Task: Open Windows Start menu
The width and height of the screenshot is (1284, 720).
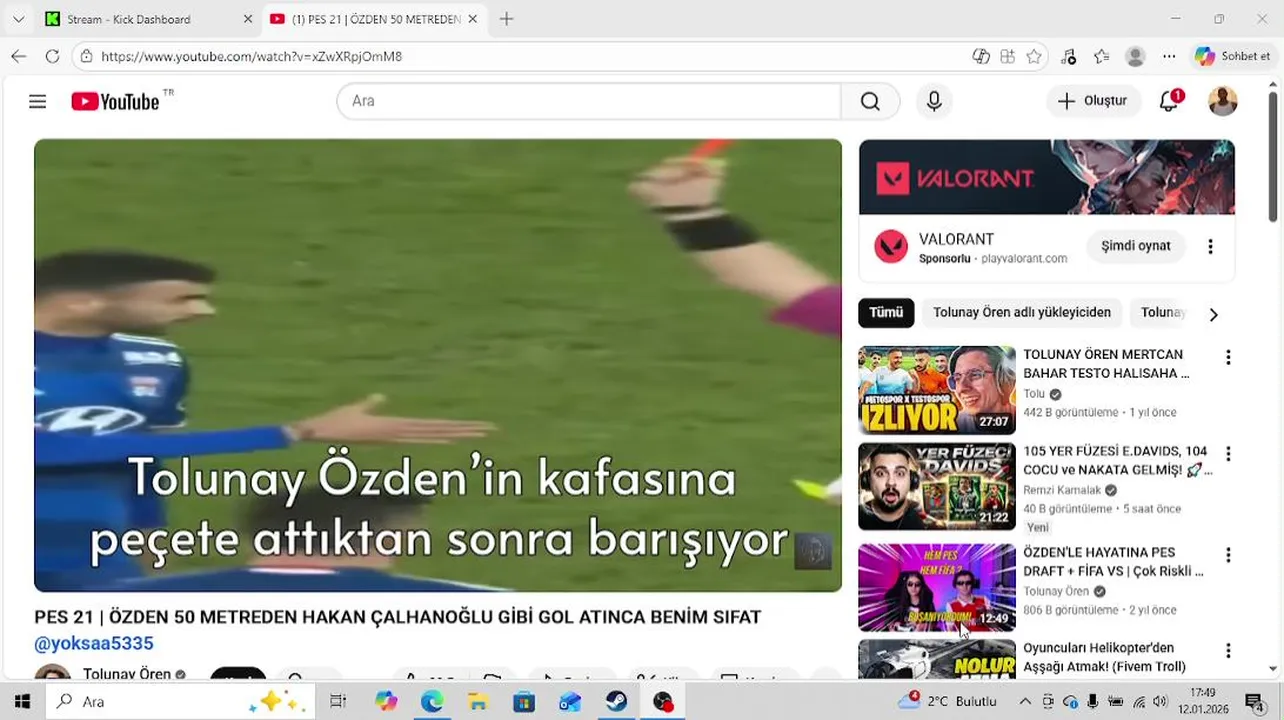Action: pos(22,702)
